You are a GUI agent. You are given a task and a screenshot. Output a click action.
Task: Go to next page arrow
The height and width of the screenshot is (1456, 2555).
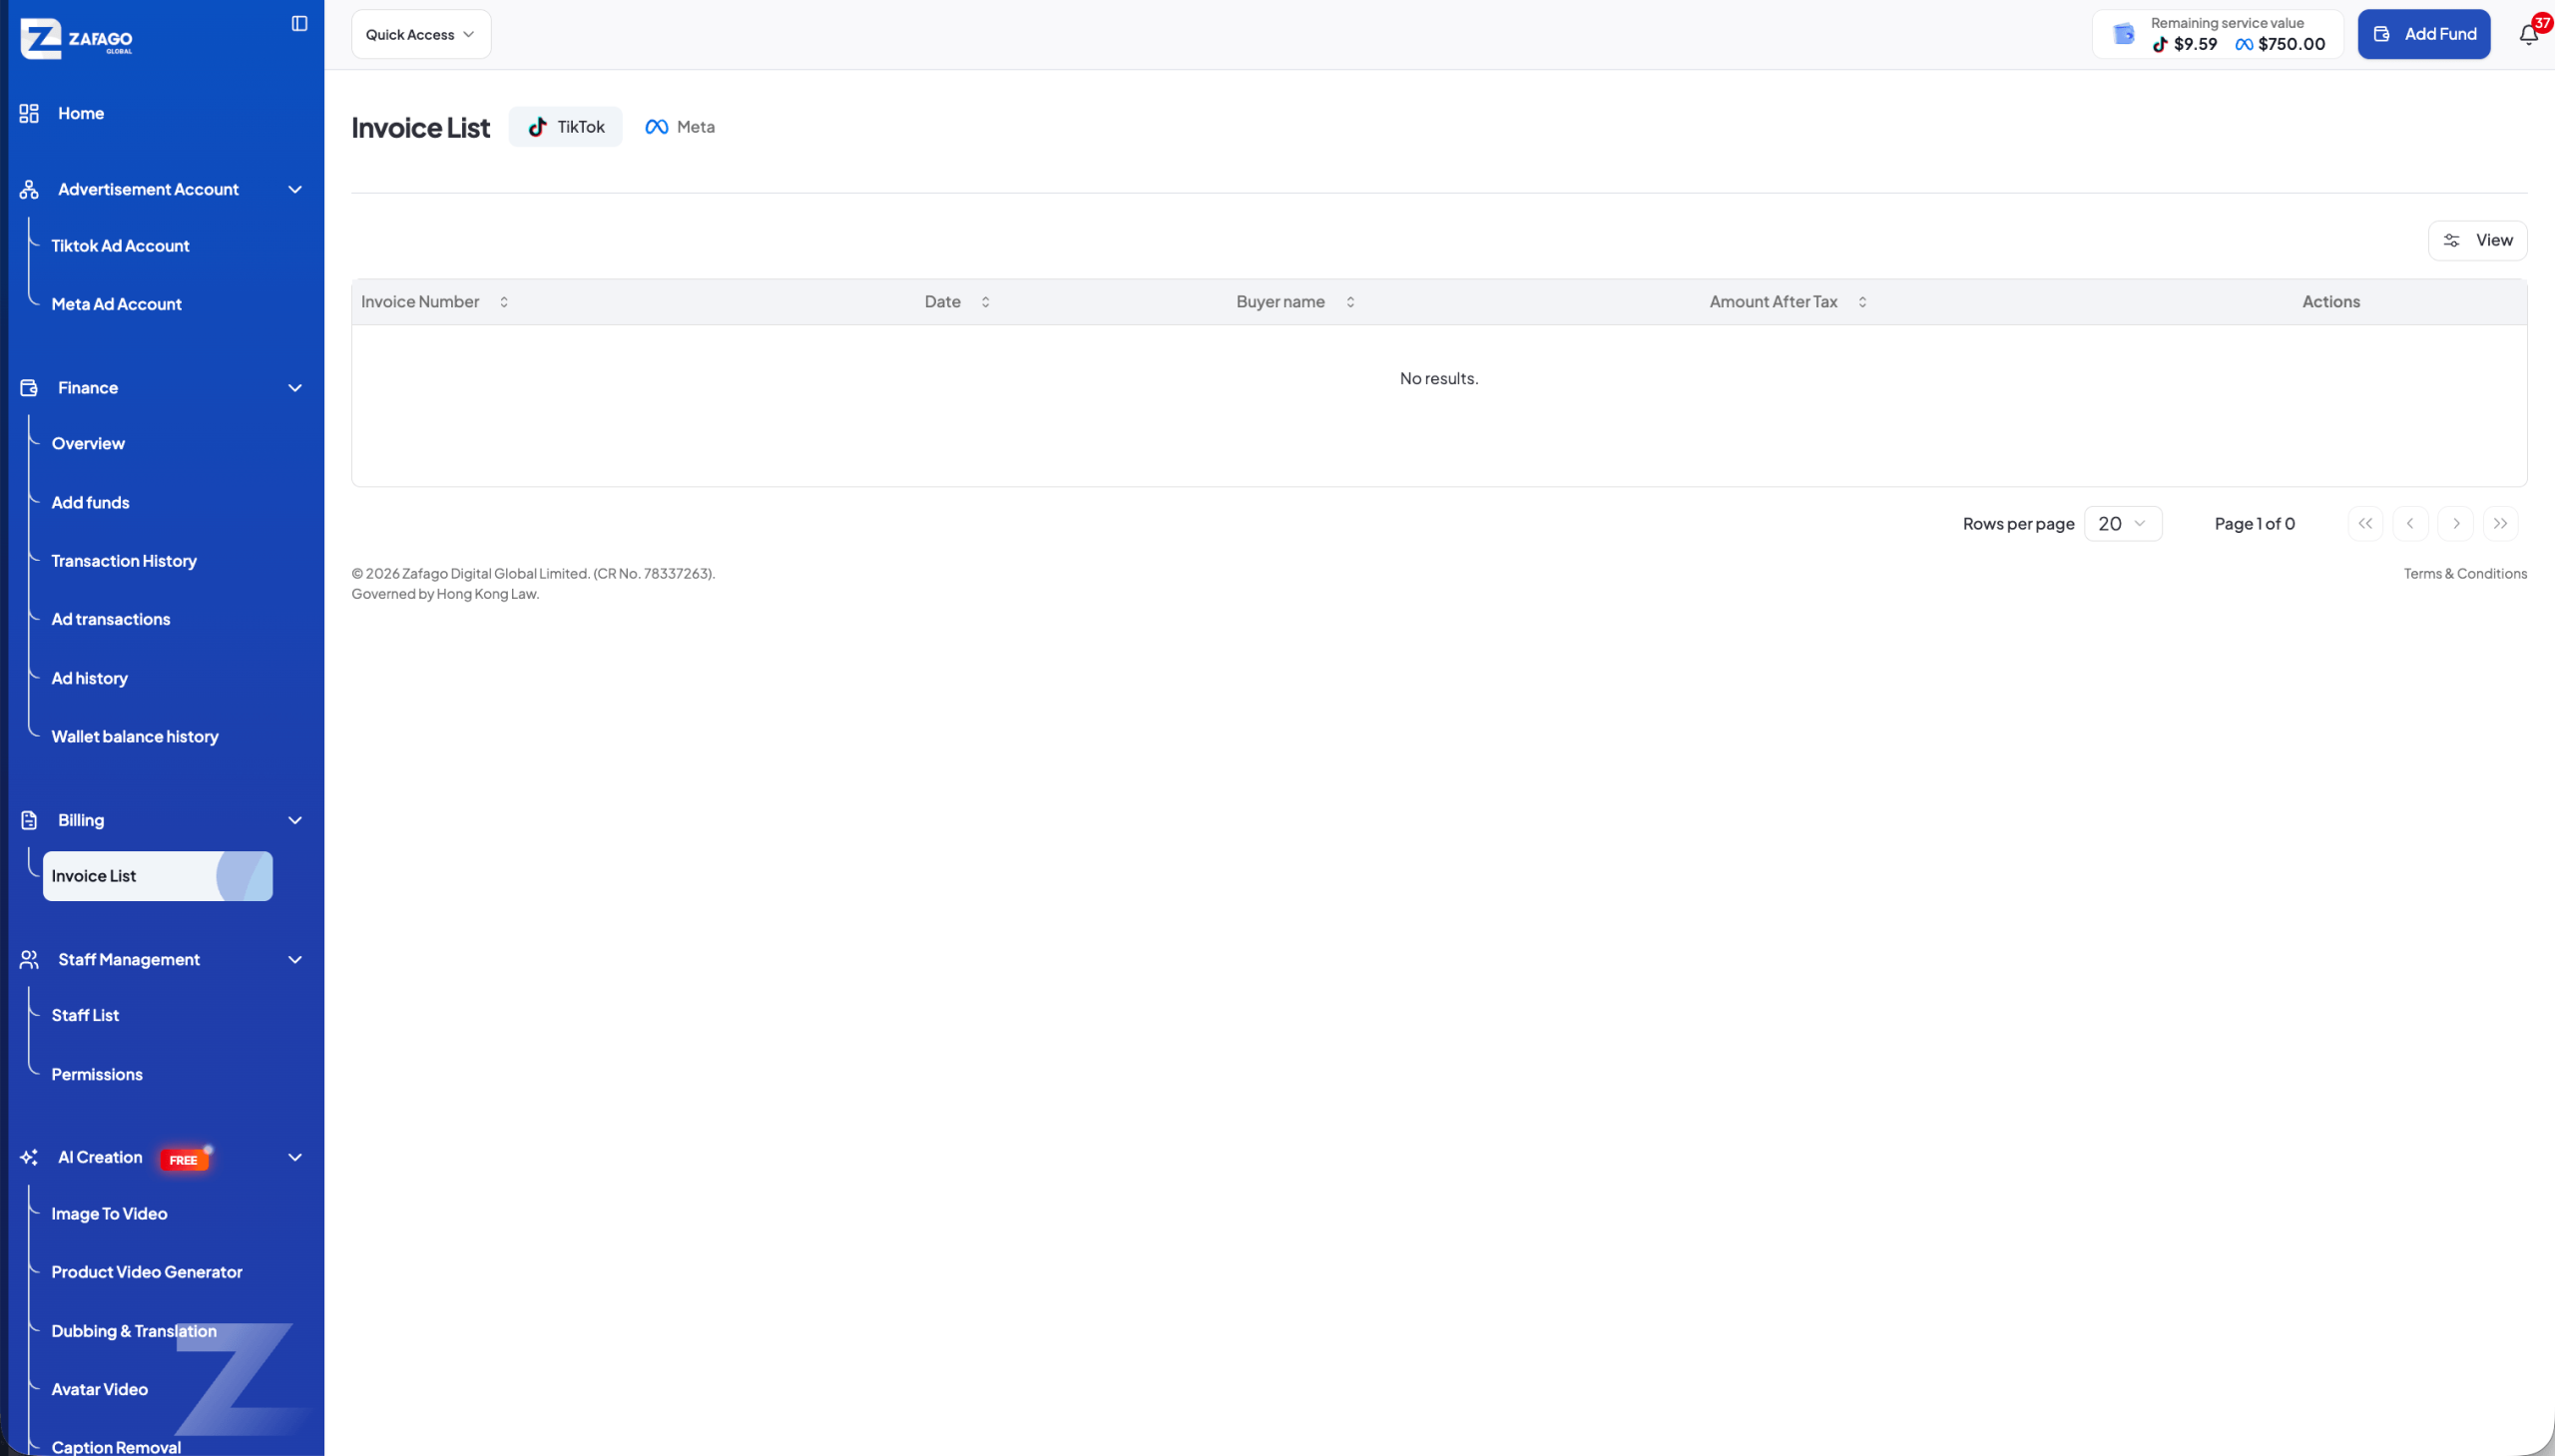click(x=2456, y=524)
